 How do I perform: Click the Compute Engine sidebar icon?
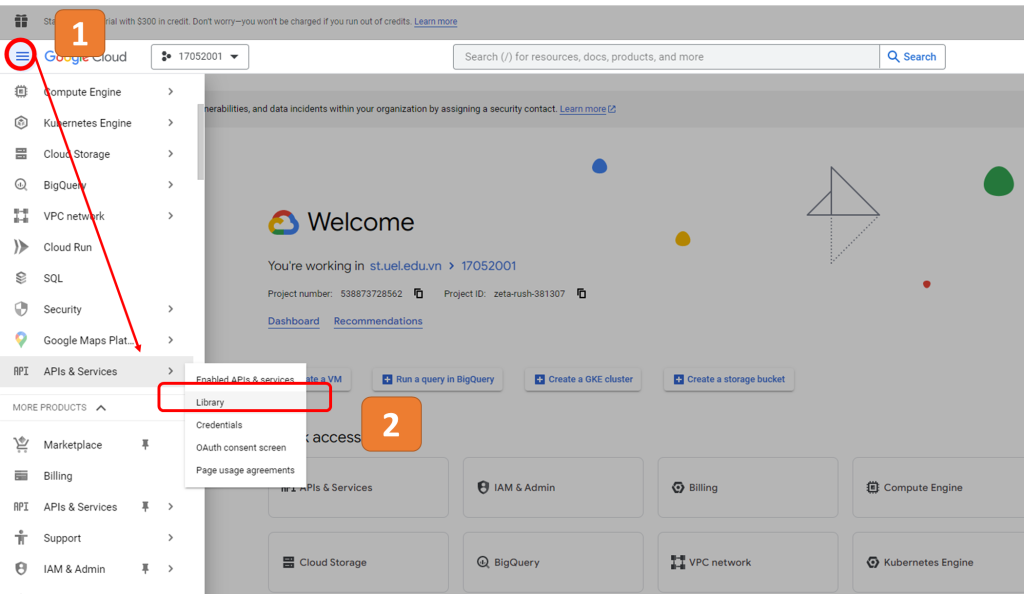[x=21, y=92]
